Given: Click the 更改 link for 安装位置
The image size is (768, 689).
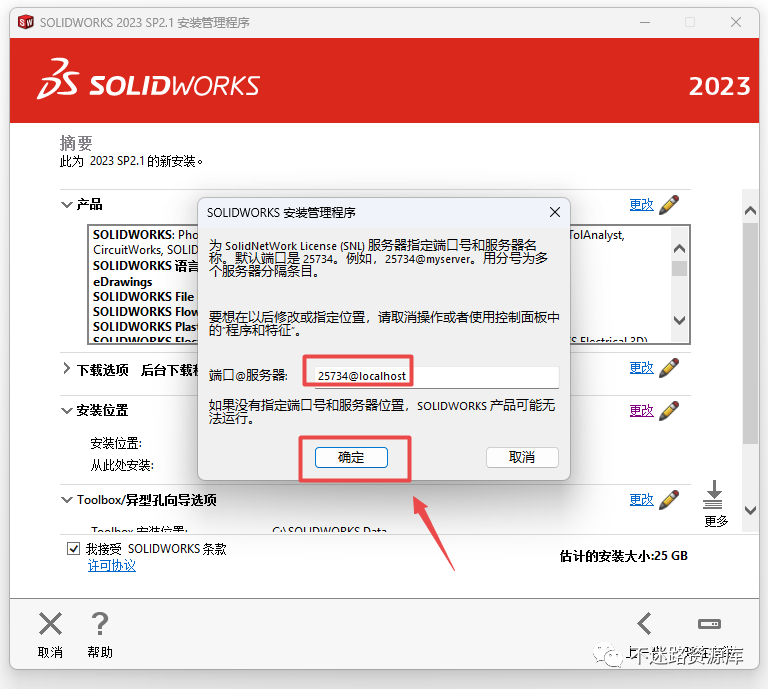Looking at the screenshot, I should [x=641, y=410].
